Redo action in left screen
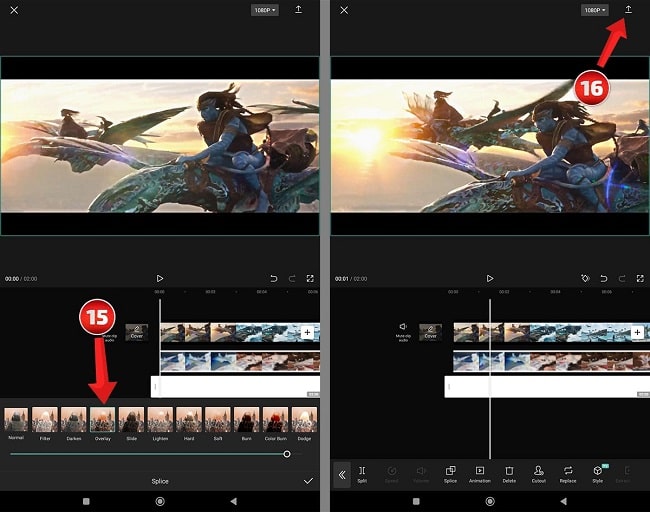The height and width of the screenshot is (512, 650). pos(292,279)
